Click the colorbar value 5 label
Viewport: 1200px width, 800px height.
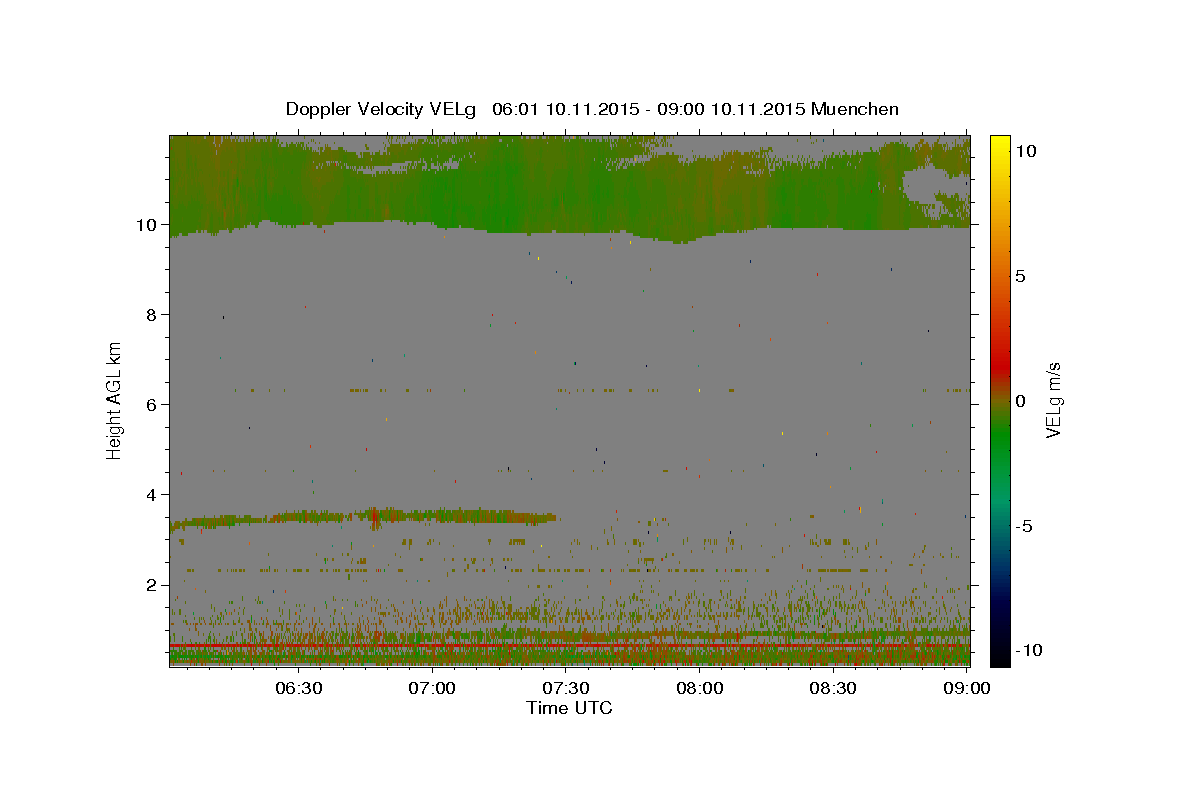1020,275
